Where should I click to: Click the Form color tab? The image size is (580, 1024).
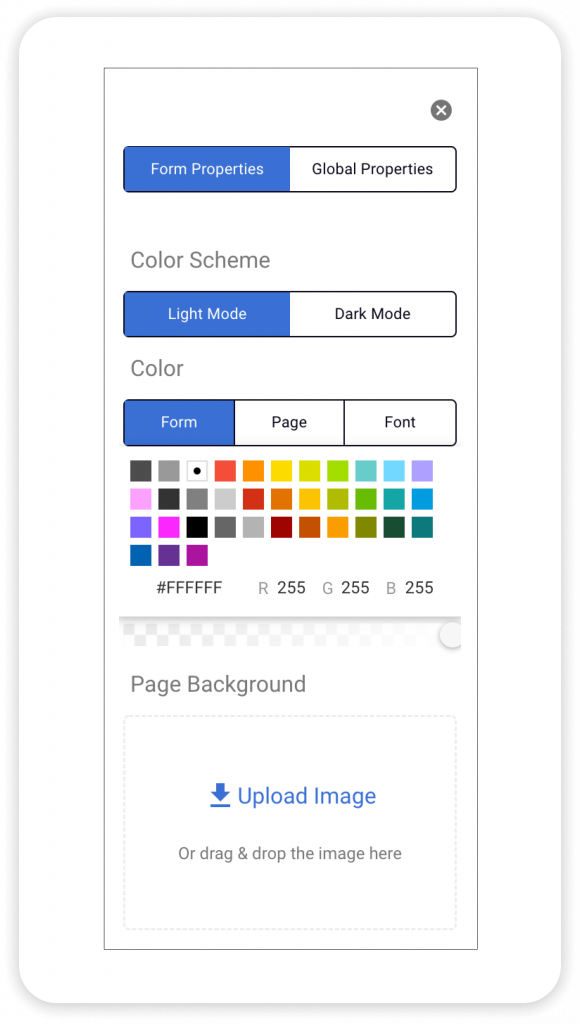coord(178,422)
